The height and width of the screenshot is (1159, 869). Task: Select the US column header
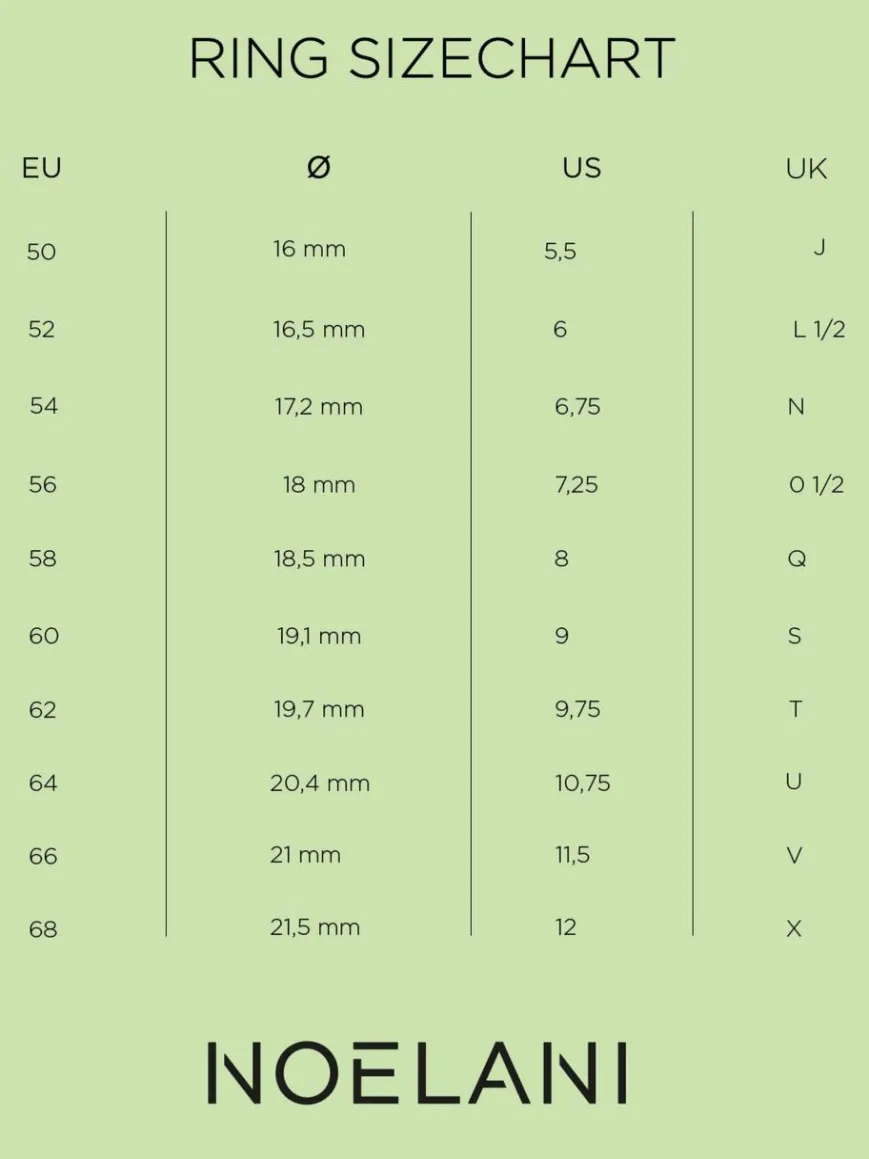coord(582,168)
